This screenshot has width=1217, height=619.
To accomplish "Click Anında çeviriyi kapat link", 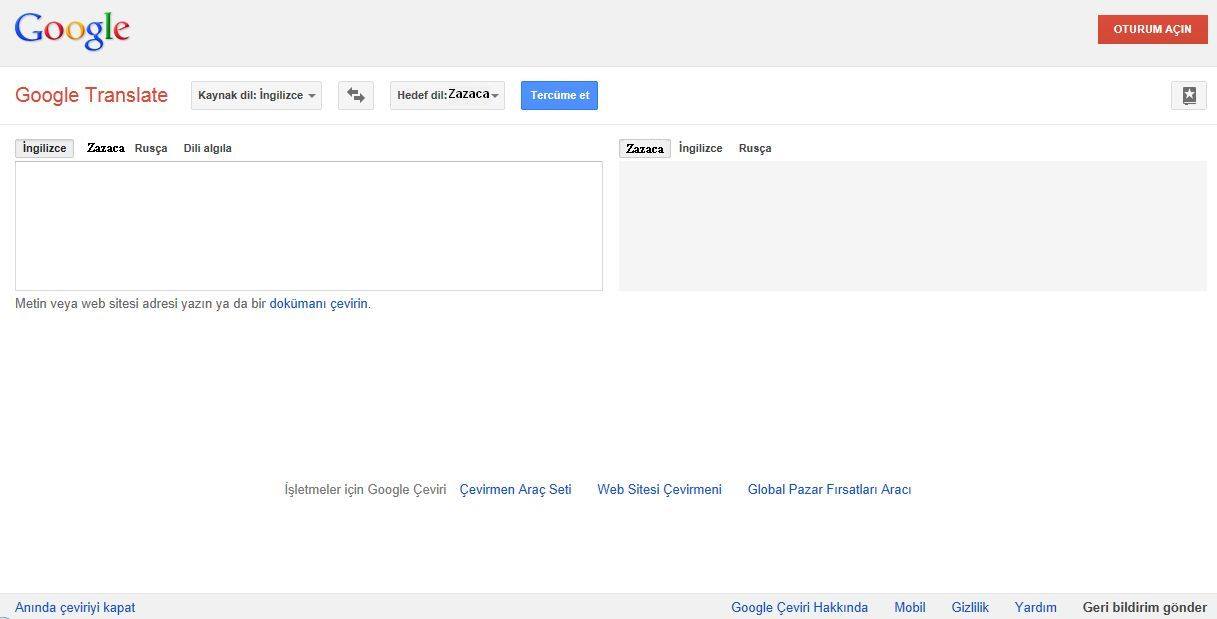I will pos(75,608).
